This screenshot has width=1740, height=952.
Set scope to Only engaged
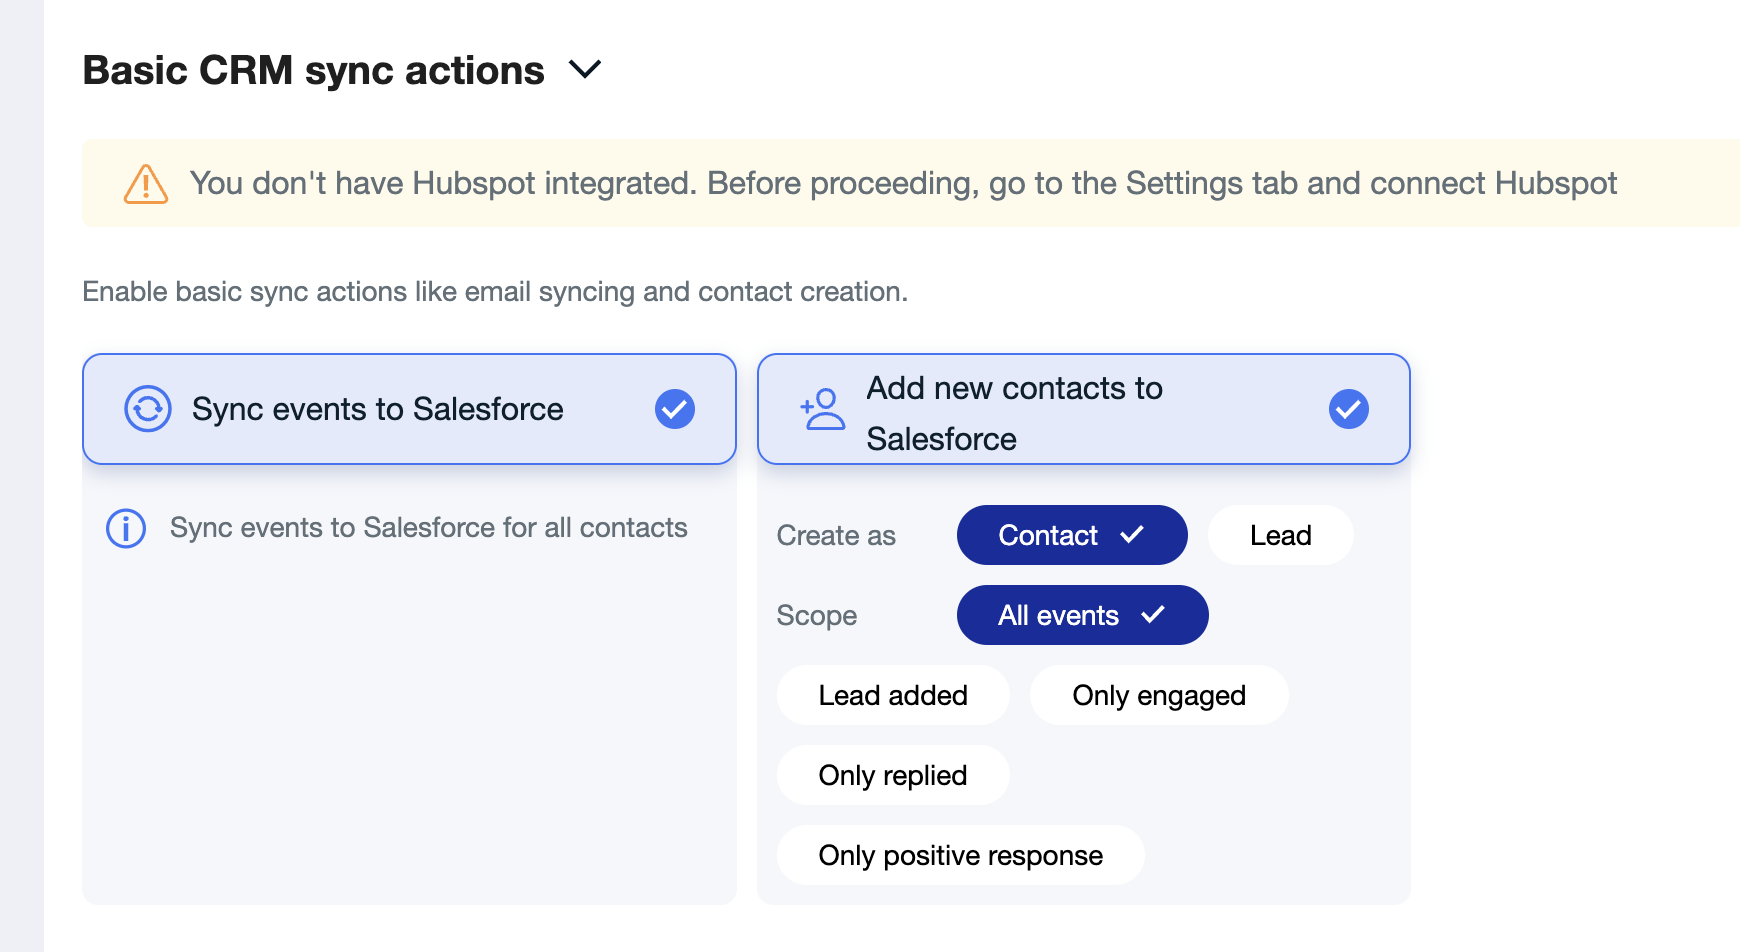click(x=1159, y=695)
